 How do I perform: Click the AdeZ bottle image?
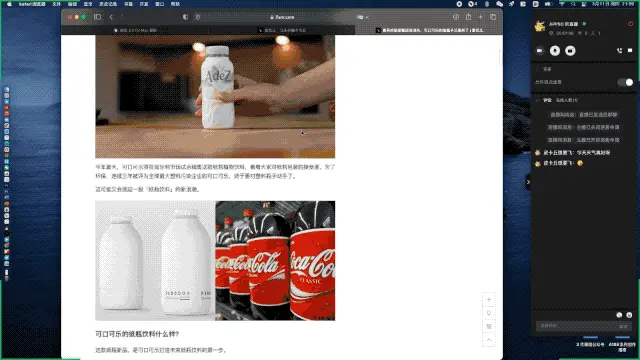click(215, 96)
